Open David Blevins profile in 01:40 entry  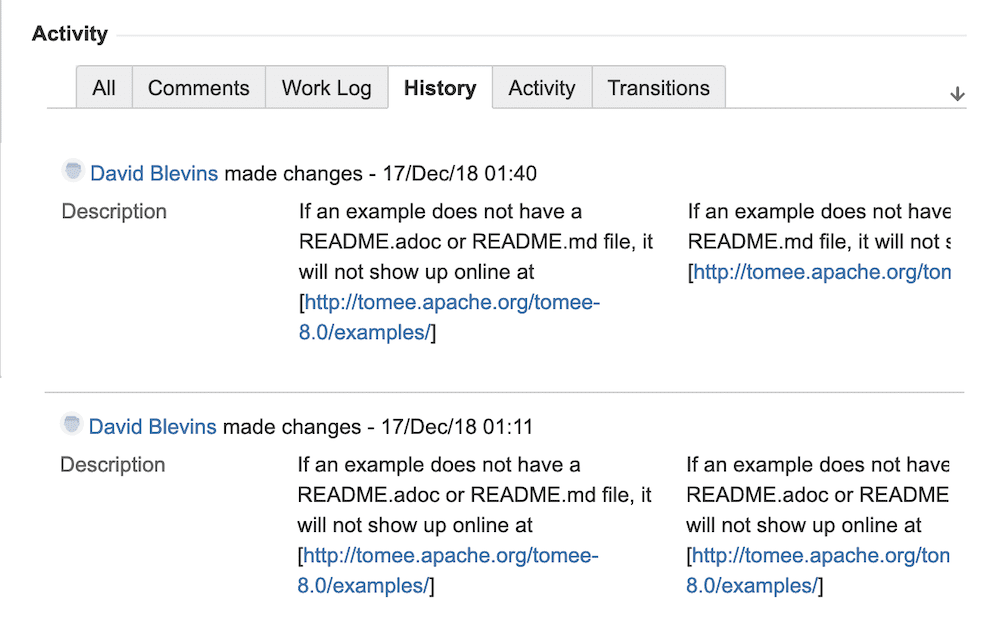154,173
